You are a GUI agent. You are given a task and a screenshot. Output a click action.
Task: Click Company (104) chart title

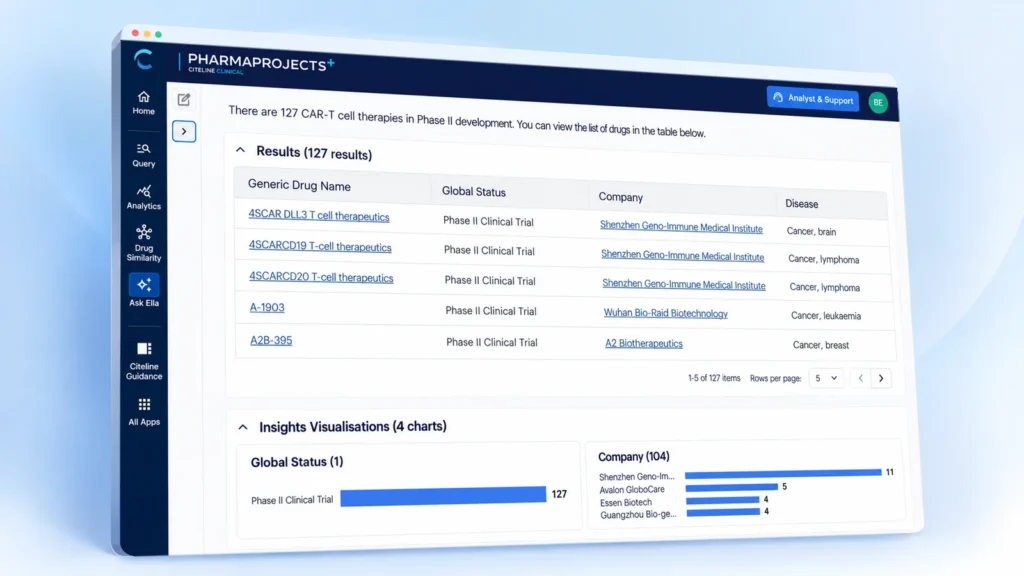click(x=633, y=456)
